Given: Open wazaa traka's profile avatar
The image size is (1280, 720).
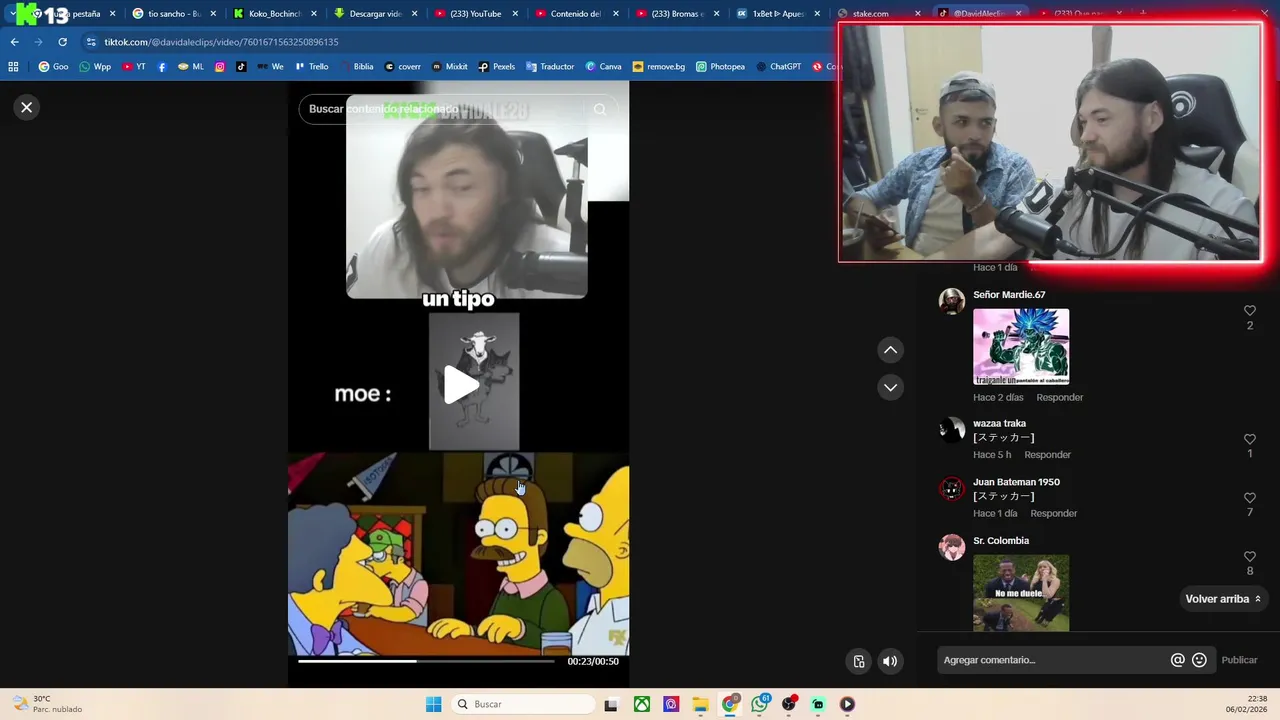Looking at the screenshot, I should [952, 430].
